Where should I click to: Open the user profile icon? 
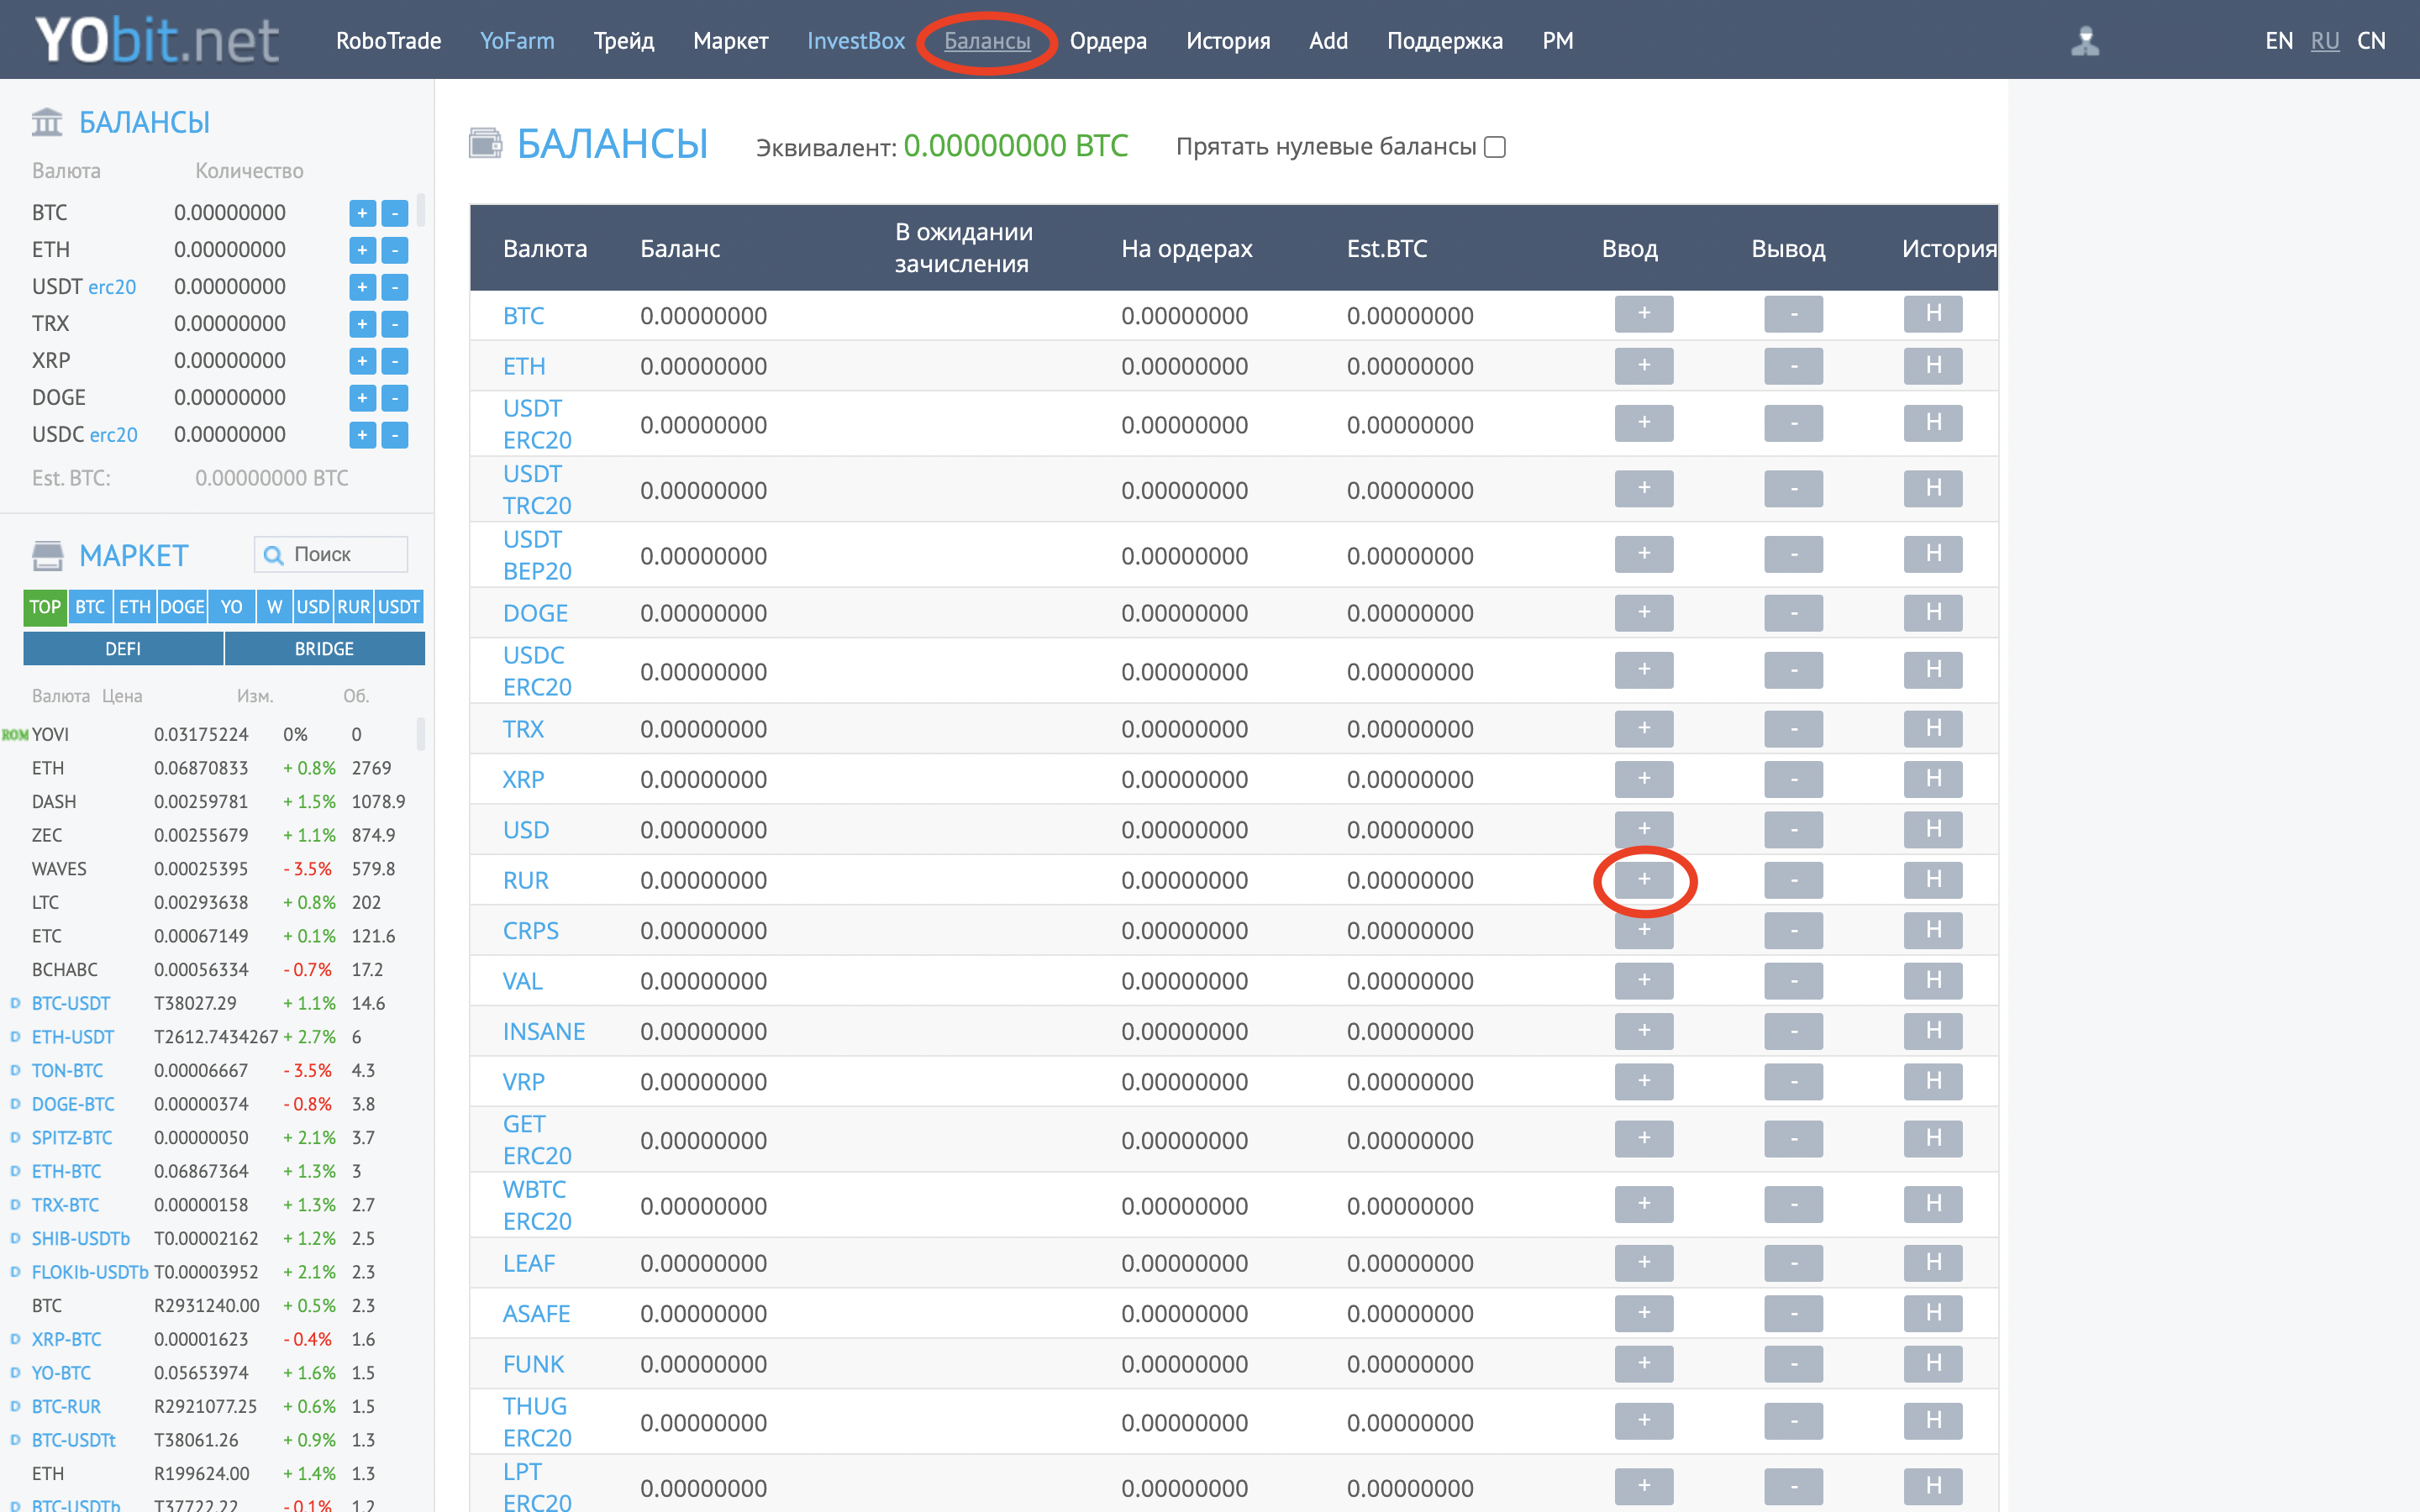tap(2085, 41)
